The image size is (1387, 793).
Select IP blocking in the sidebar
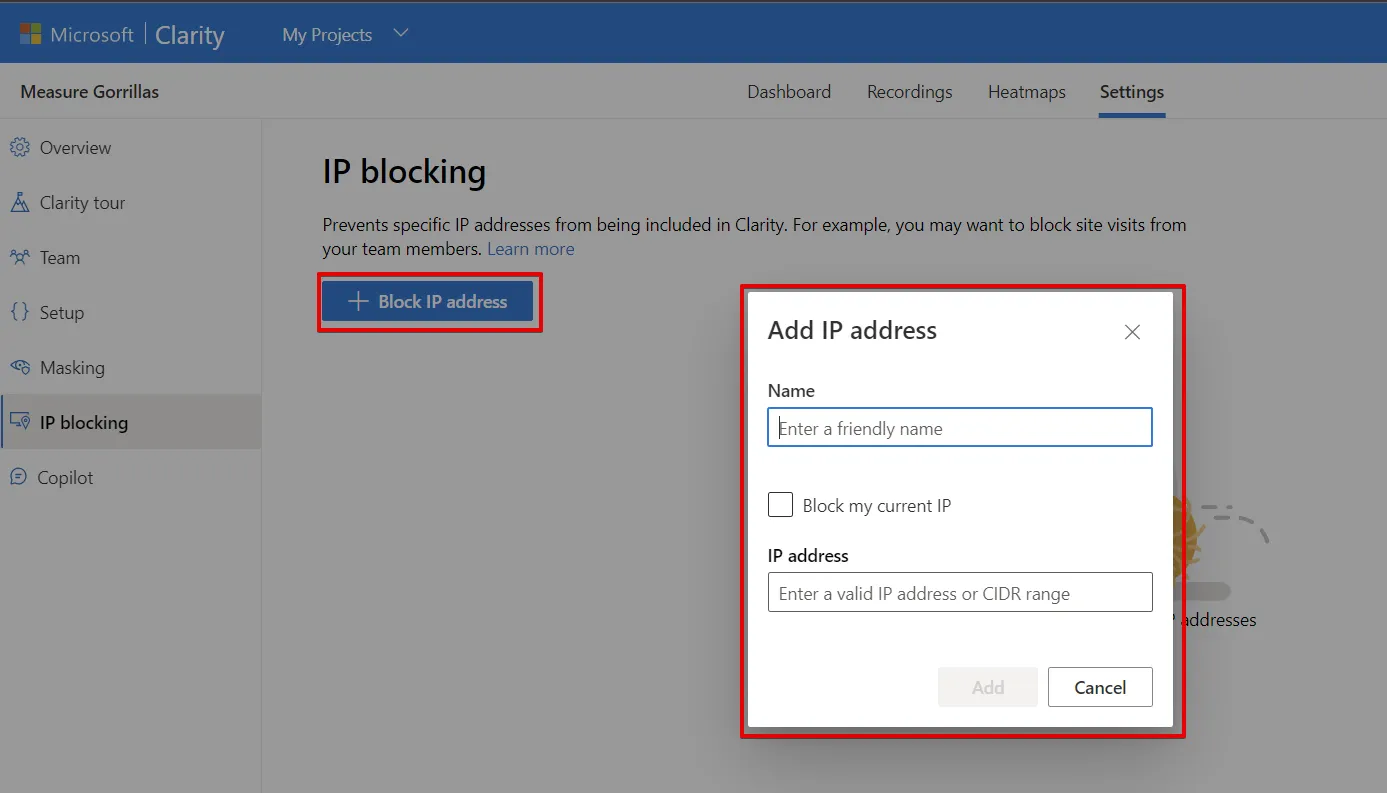pyautogui.click(x=130, y=422)
